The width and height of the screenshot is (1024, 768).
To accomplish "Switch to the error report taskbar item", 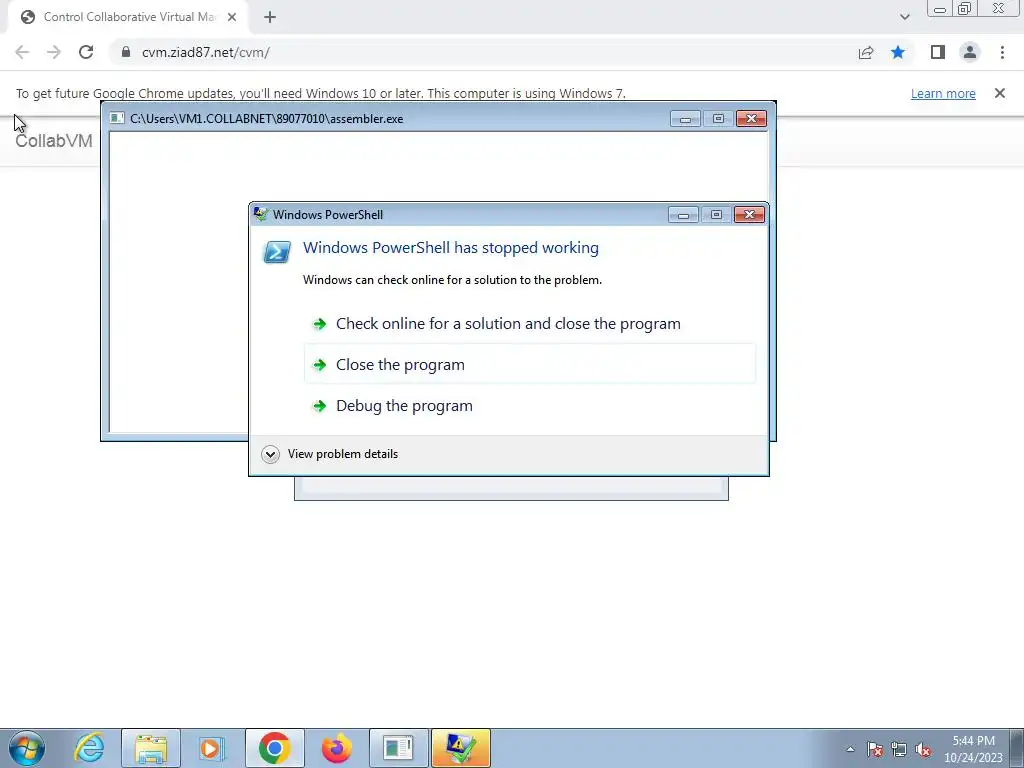I will pyautogui.click(x=460, y=748).
